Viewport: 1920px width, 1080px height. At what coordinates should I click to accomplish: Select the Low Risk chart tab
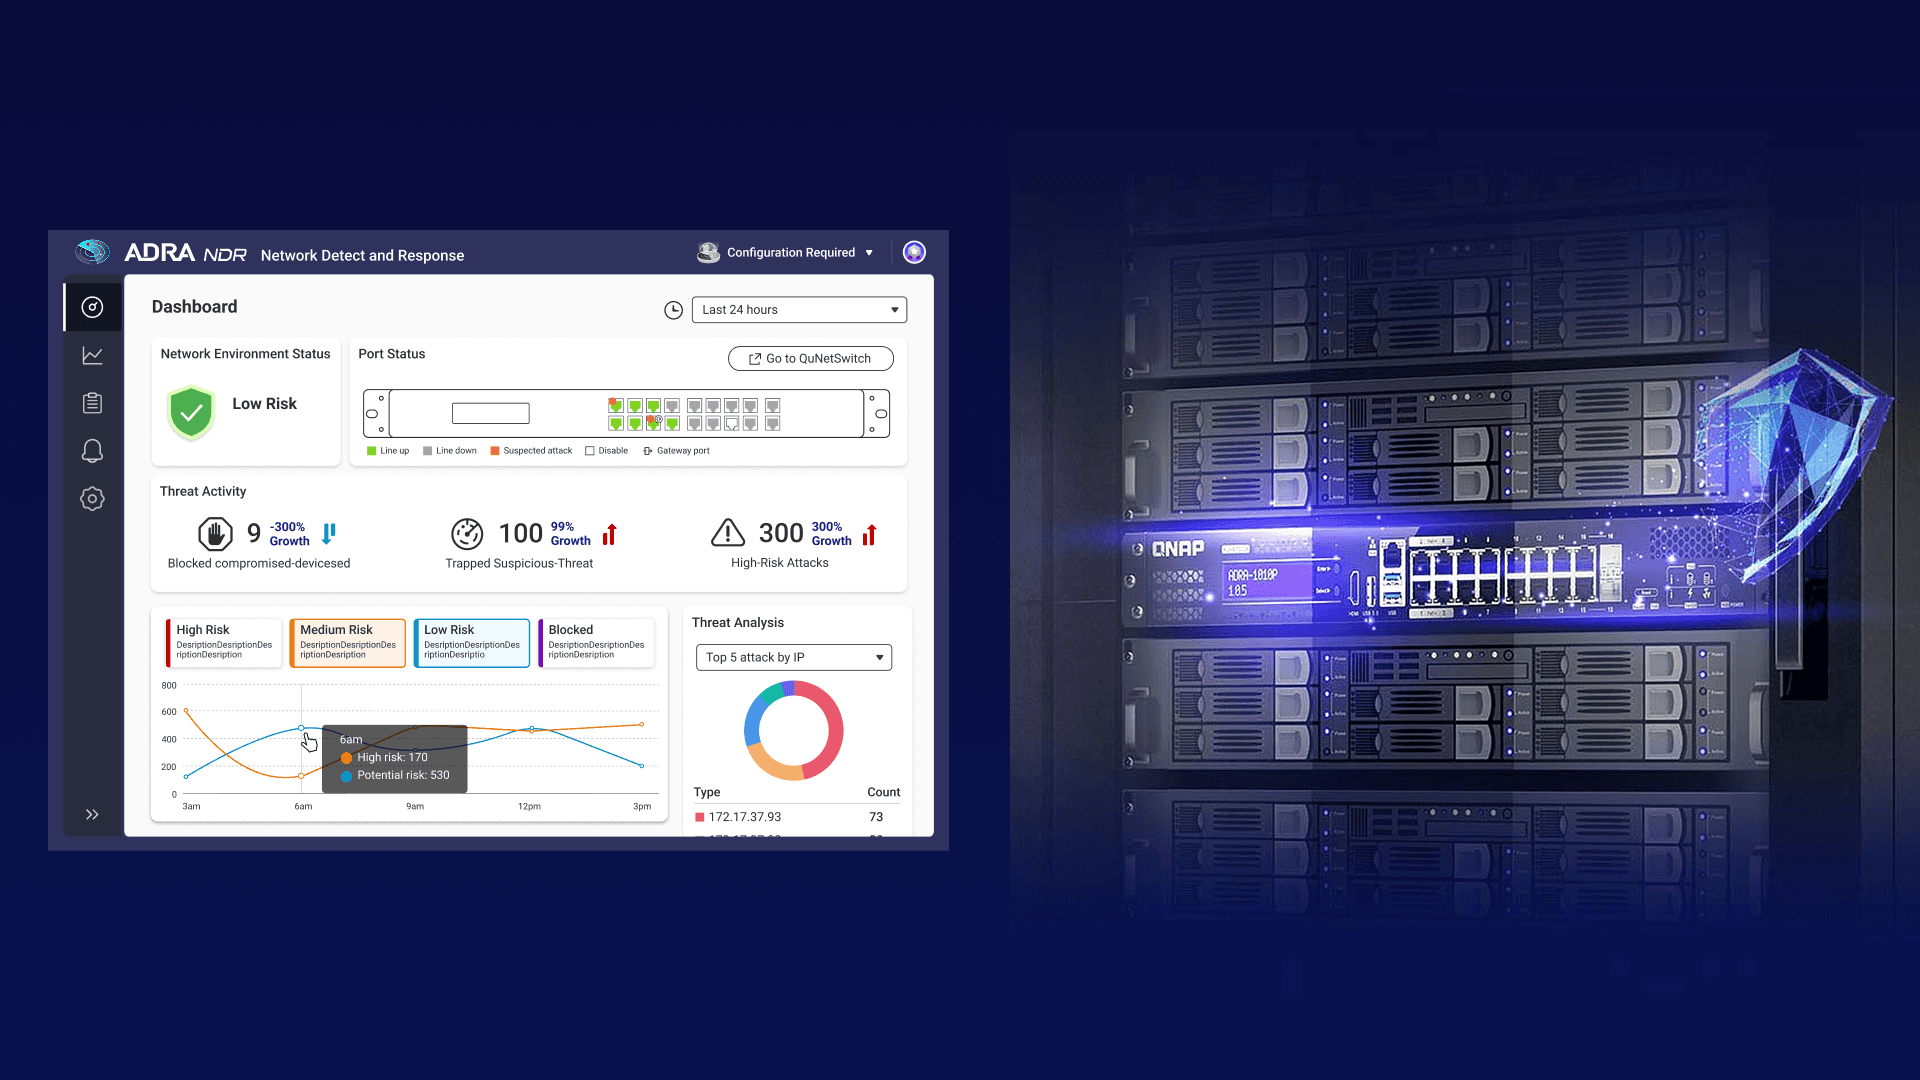pyautogui.click(x=472, y=642)
